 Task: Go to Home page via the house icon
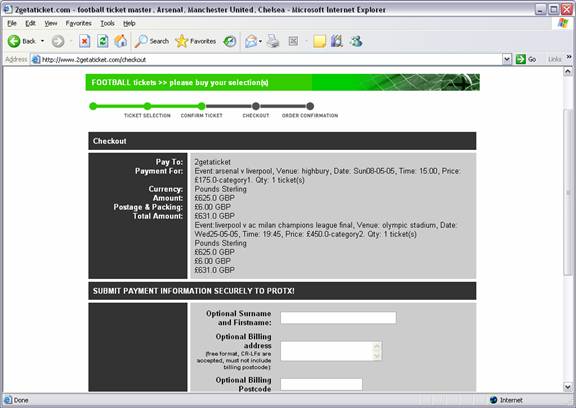click(120, 41)
